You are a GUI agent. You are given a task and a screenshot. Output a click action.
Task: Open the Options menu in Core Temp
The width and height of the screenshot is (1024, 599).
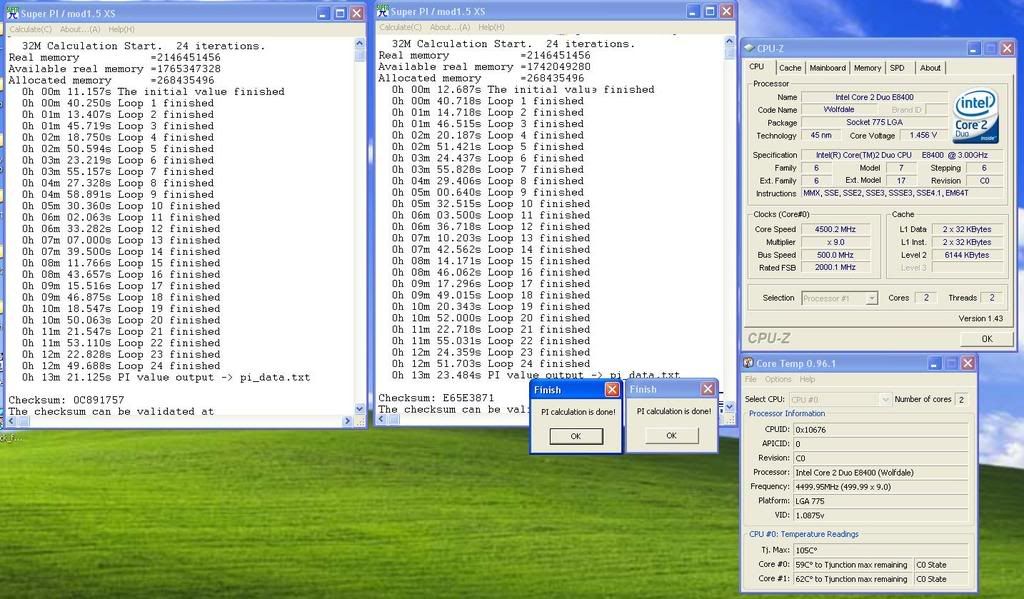pos(778,380)
